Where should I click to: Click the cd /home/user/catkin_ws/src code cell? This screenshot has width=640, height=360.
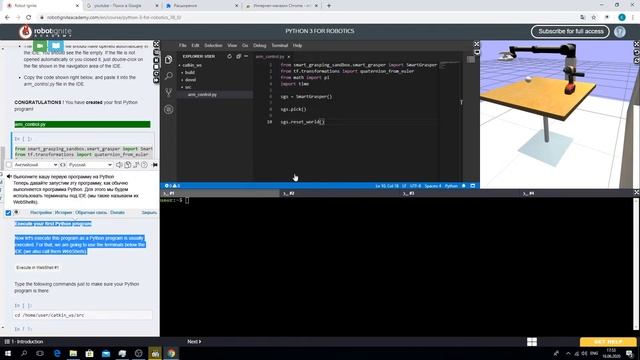pyautogui.click(x=82, y=315)
